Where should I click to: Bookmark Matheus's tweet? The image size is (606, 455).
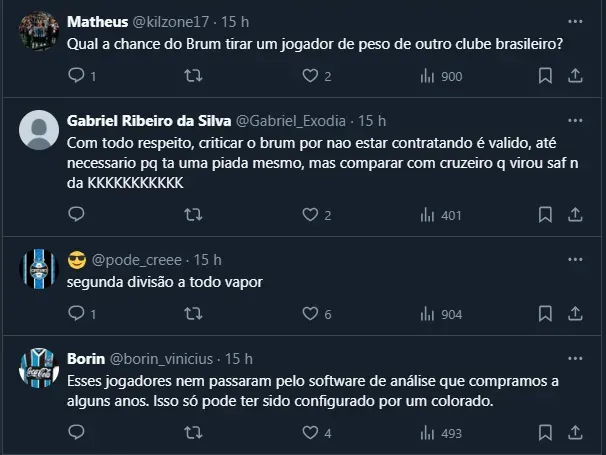pos(544,76)
